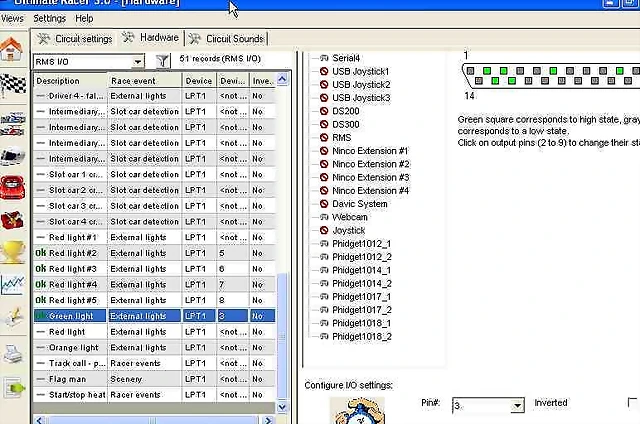The width and height of the screenshot is (640, 424).
Task: Select the Green light row
Action: coord(154,316)
